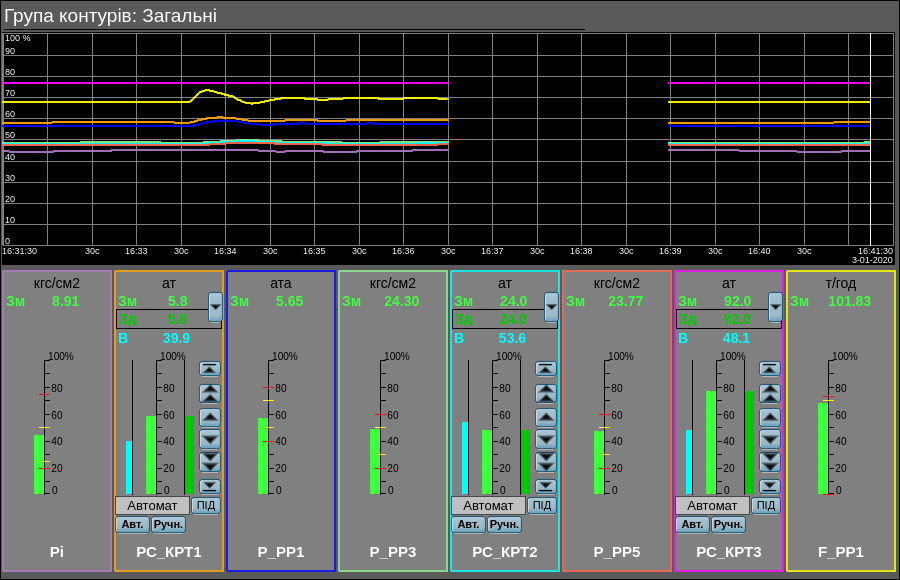Set PC_KPT1 output to maximum with top arrow
The height and width of the screenshot is (580, 900).
[x=209, y=368]
